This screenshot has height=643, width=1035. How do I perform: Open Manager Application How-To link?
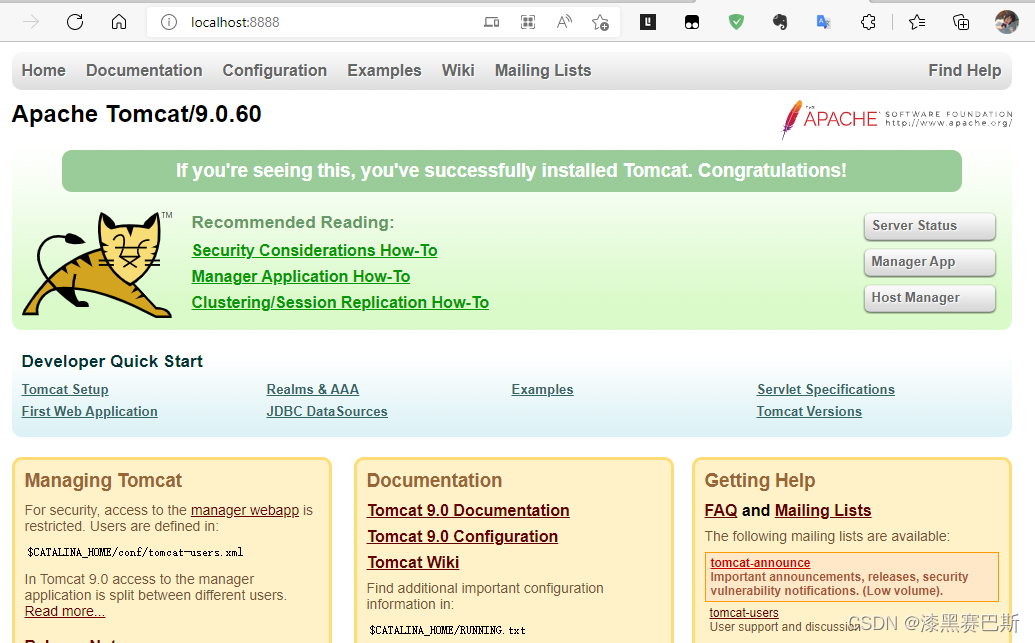tap(301, 277)
